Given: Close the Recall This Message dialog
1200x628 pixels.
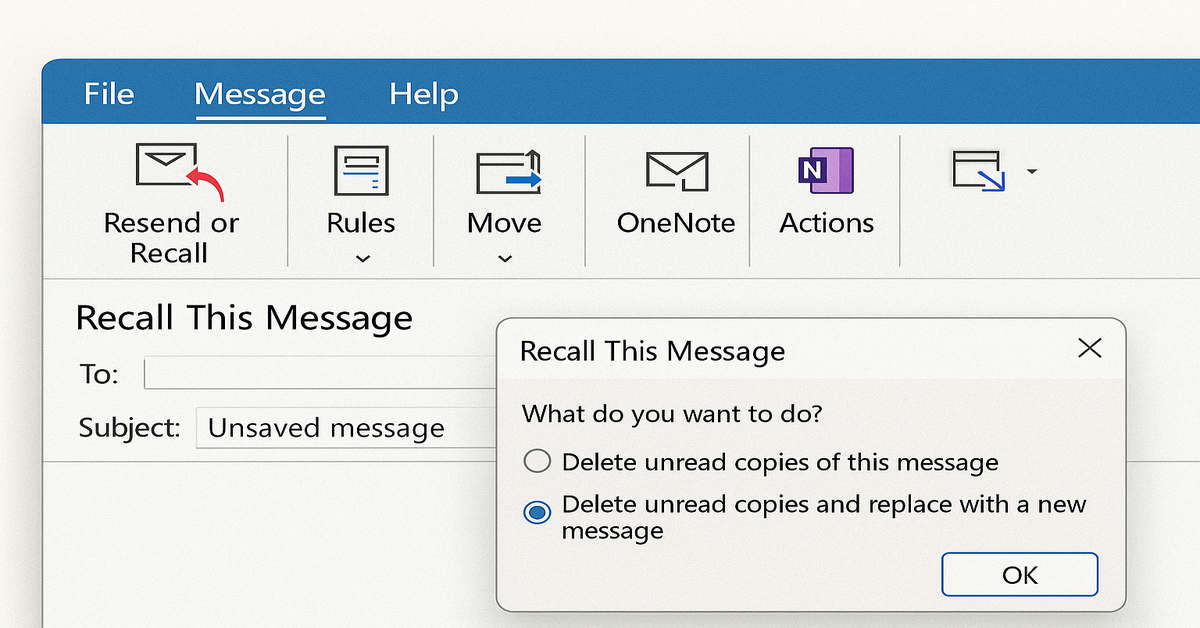Looking at the screenshot, I should pyautogui.click(x=1089, y=348).
